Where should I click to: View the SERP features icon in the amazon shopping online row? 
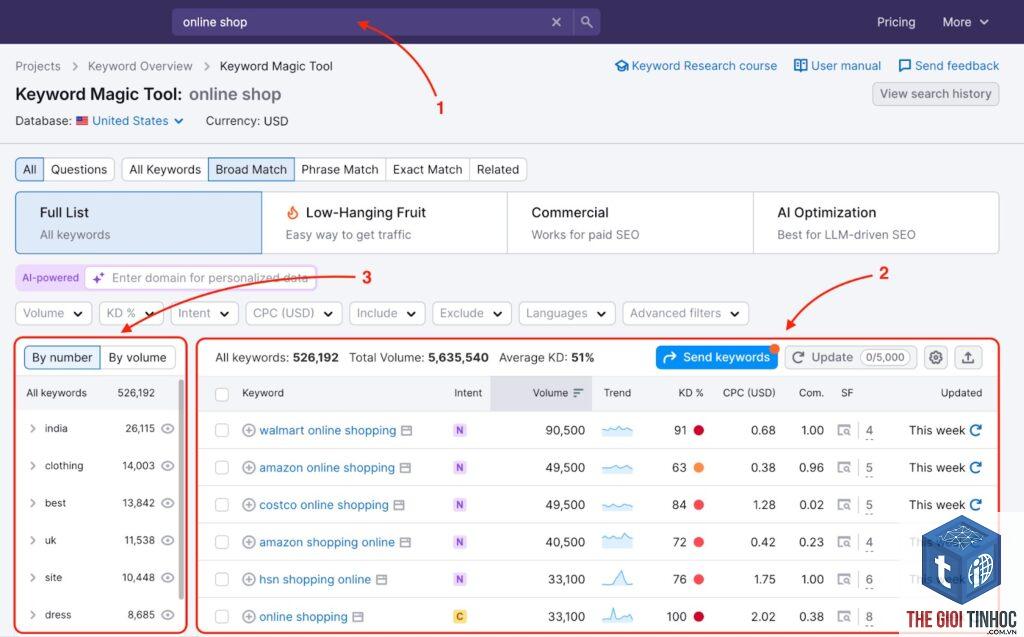coord(844,542)
